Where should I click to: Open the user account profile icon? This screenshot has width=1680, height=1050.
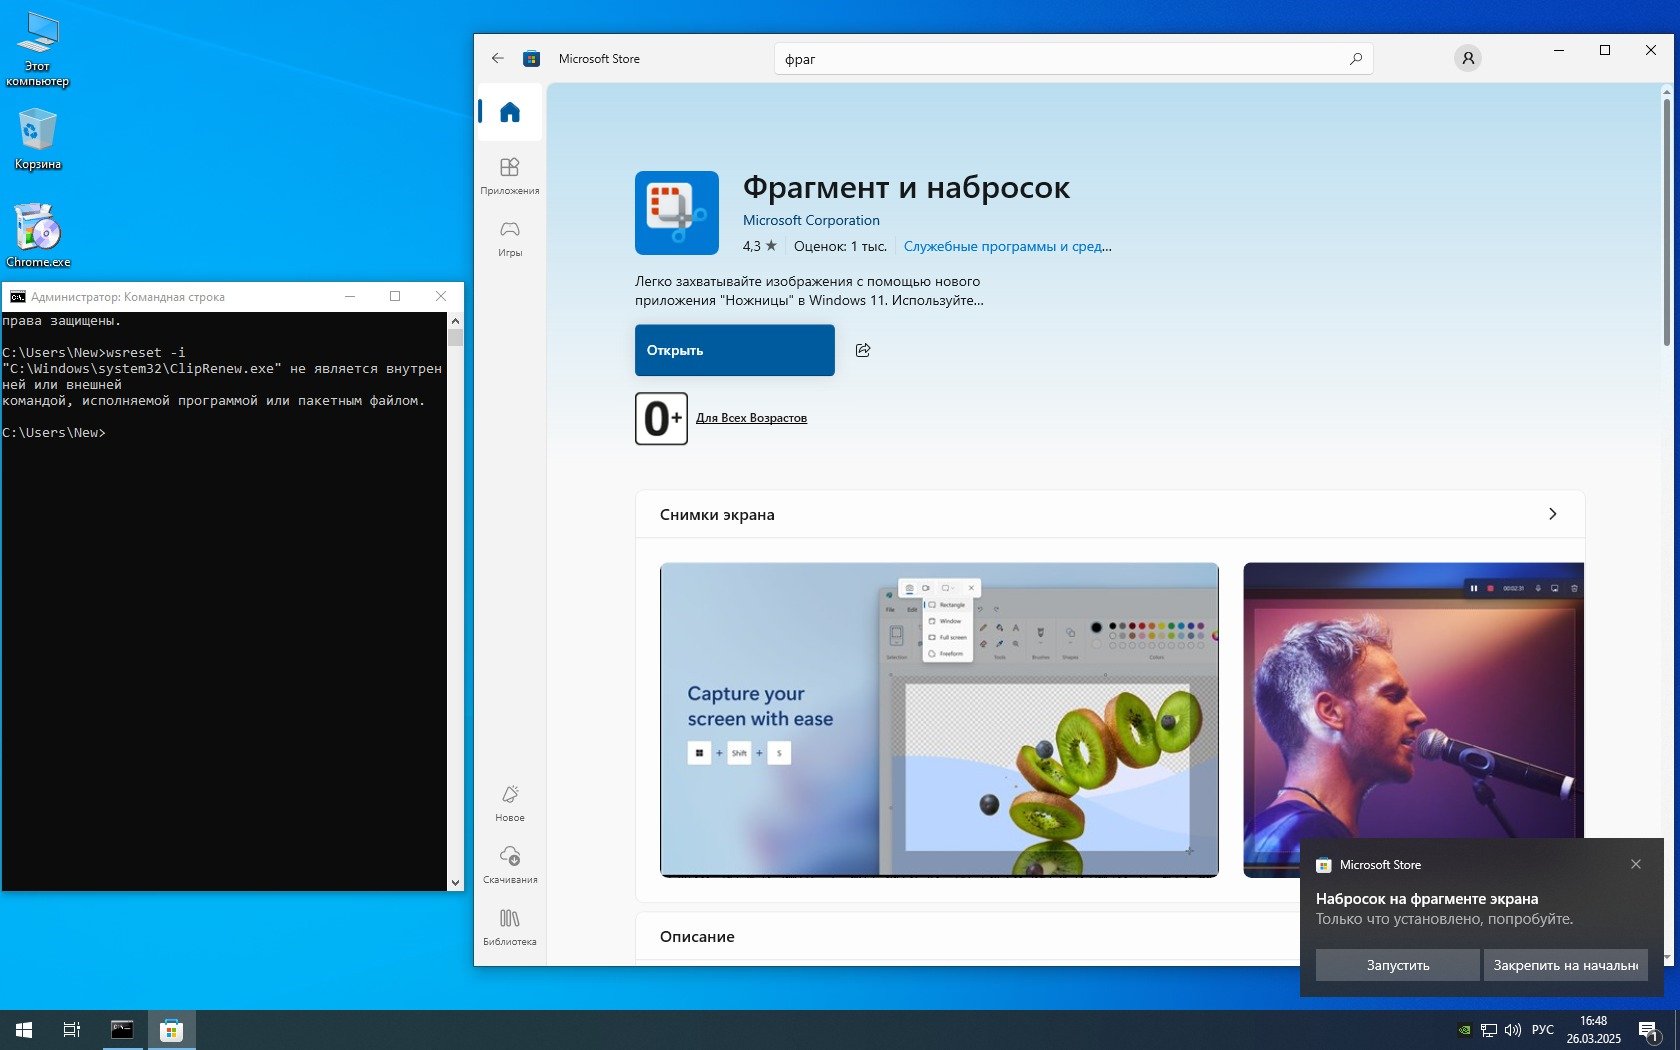click(1467, 58)
